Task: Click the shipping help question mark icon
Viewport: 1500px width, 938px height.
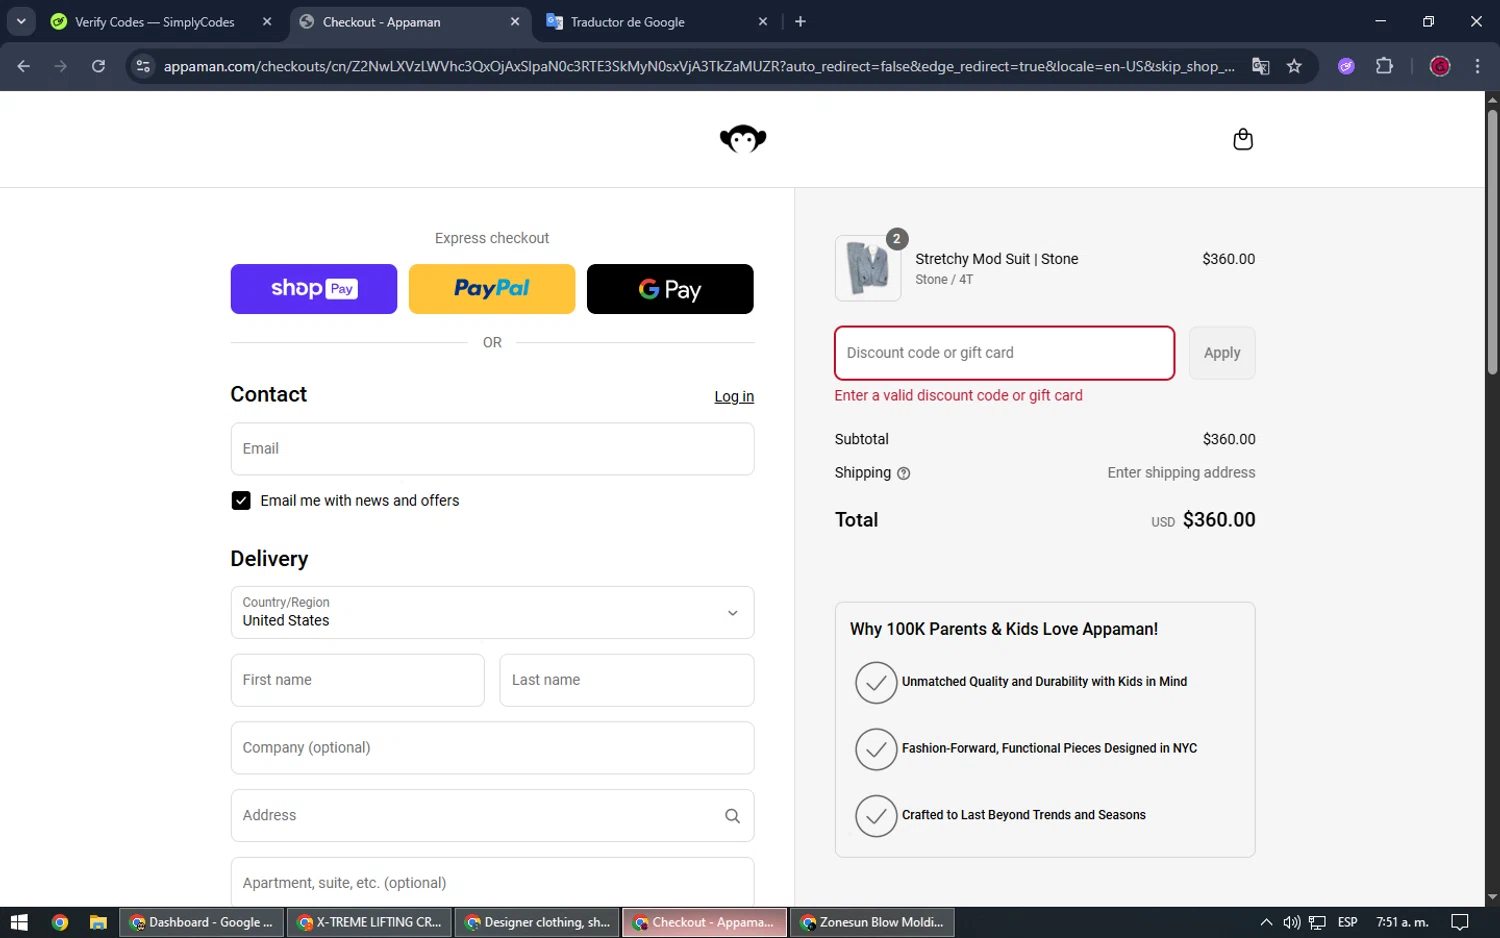Action: 903,474
